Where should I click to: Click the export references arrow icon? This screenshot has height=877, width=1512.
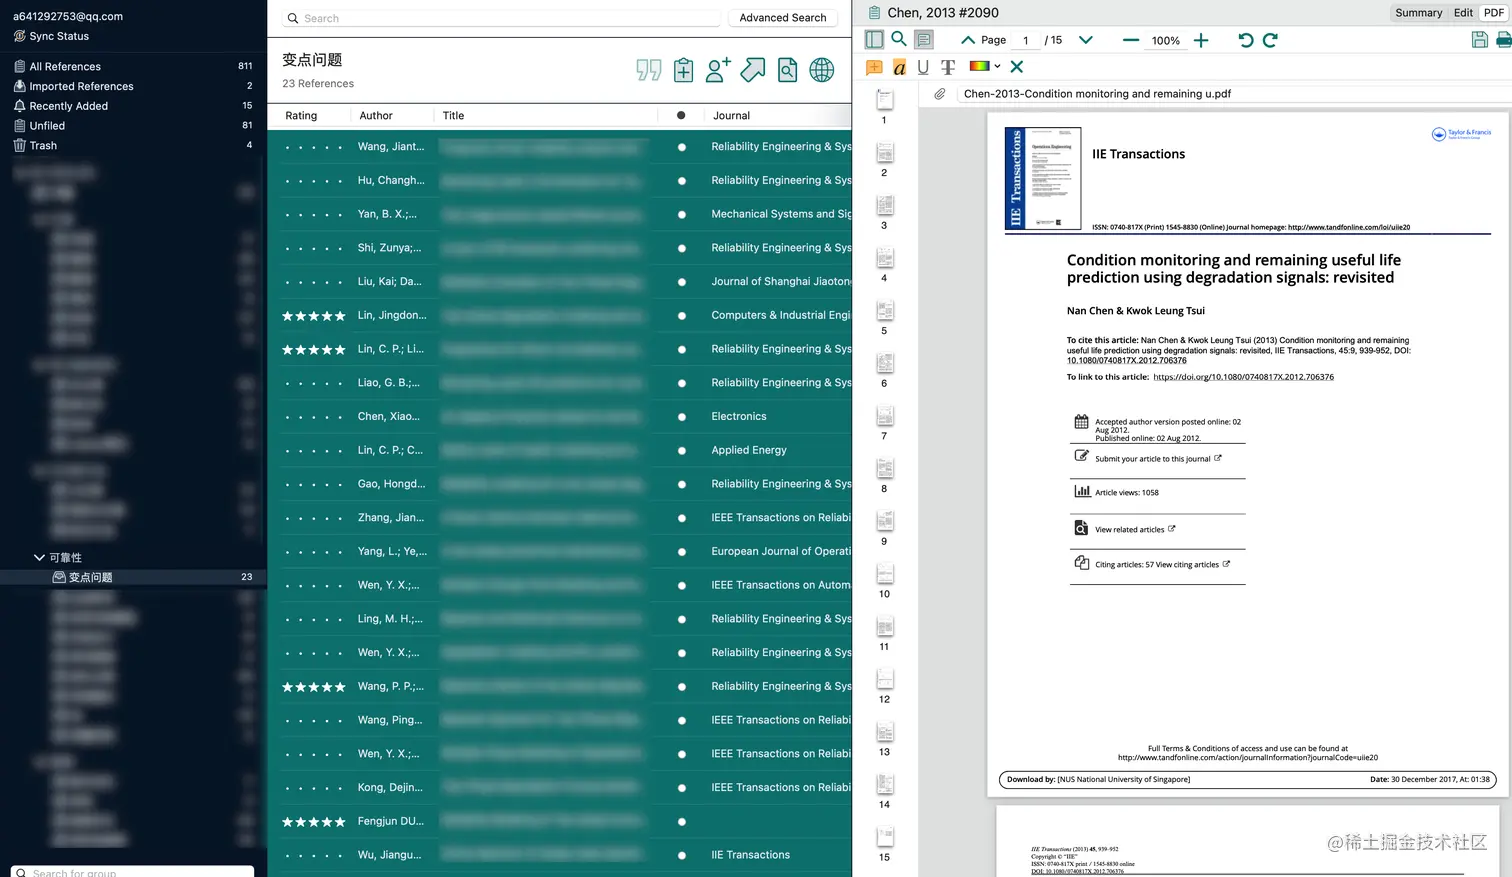click(753, 70)
